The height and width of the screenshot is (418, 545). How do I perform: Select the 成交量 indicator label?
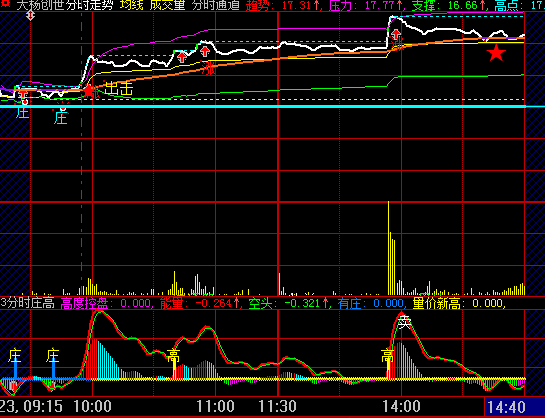(x=168, y=5)
